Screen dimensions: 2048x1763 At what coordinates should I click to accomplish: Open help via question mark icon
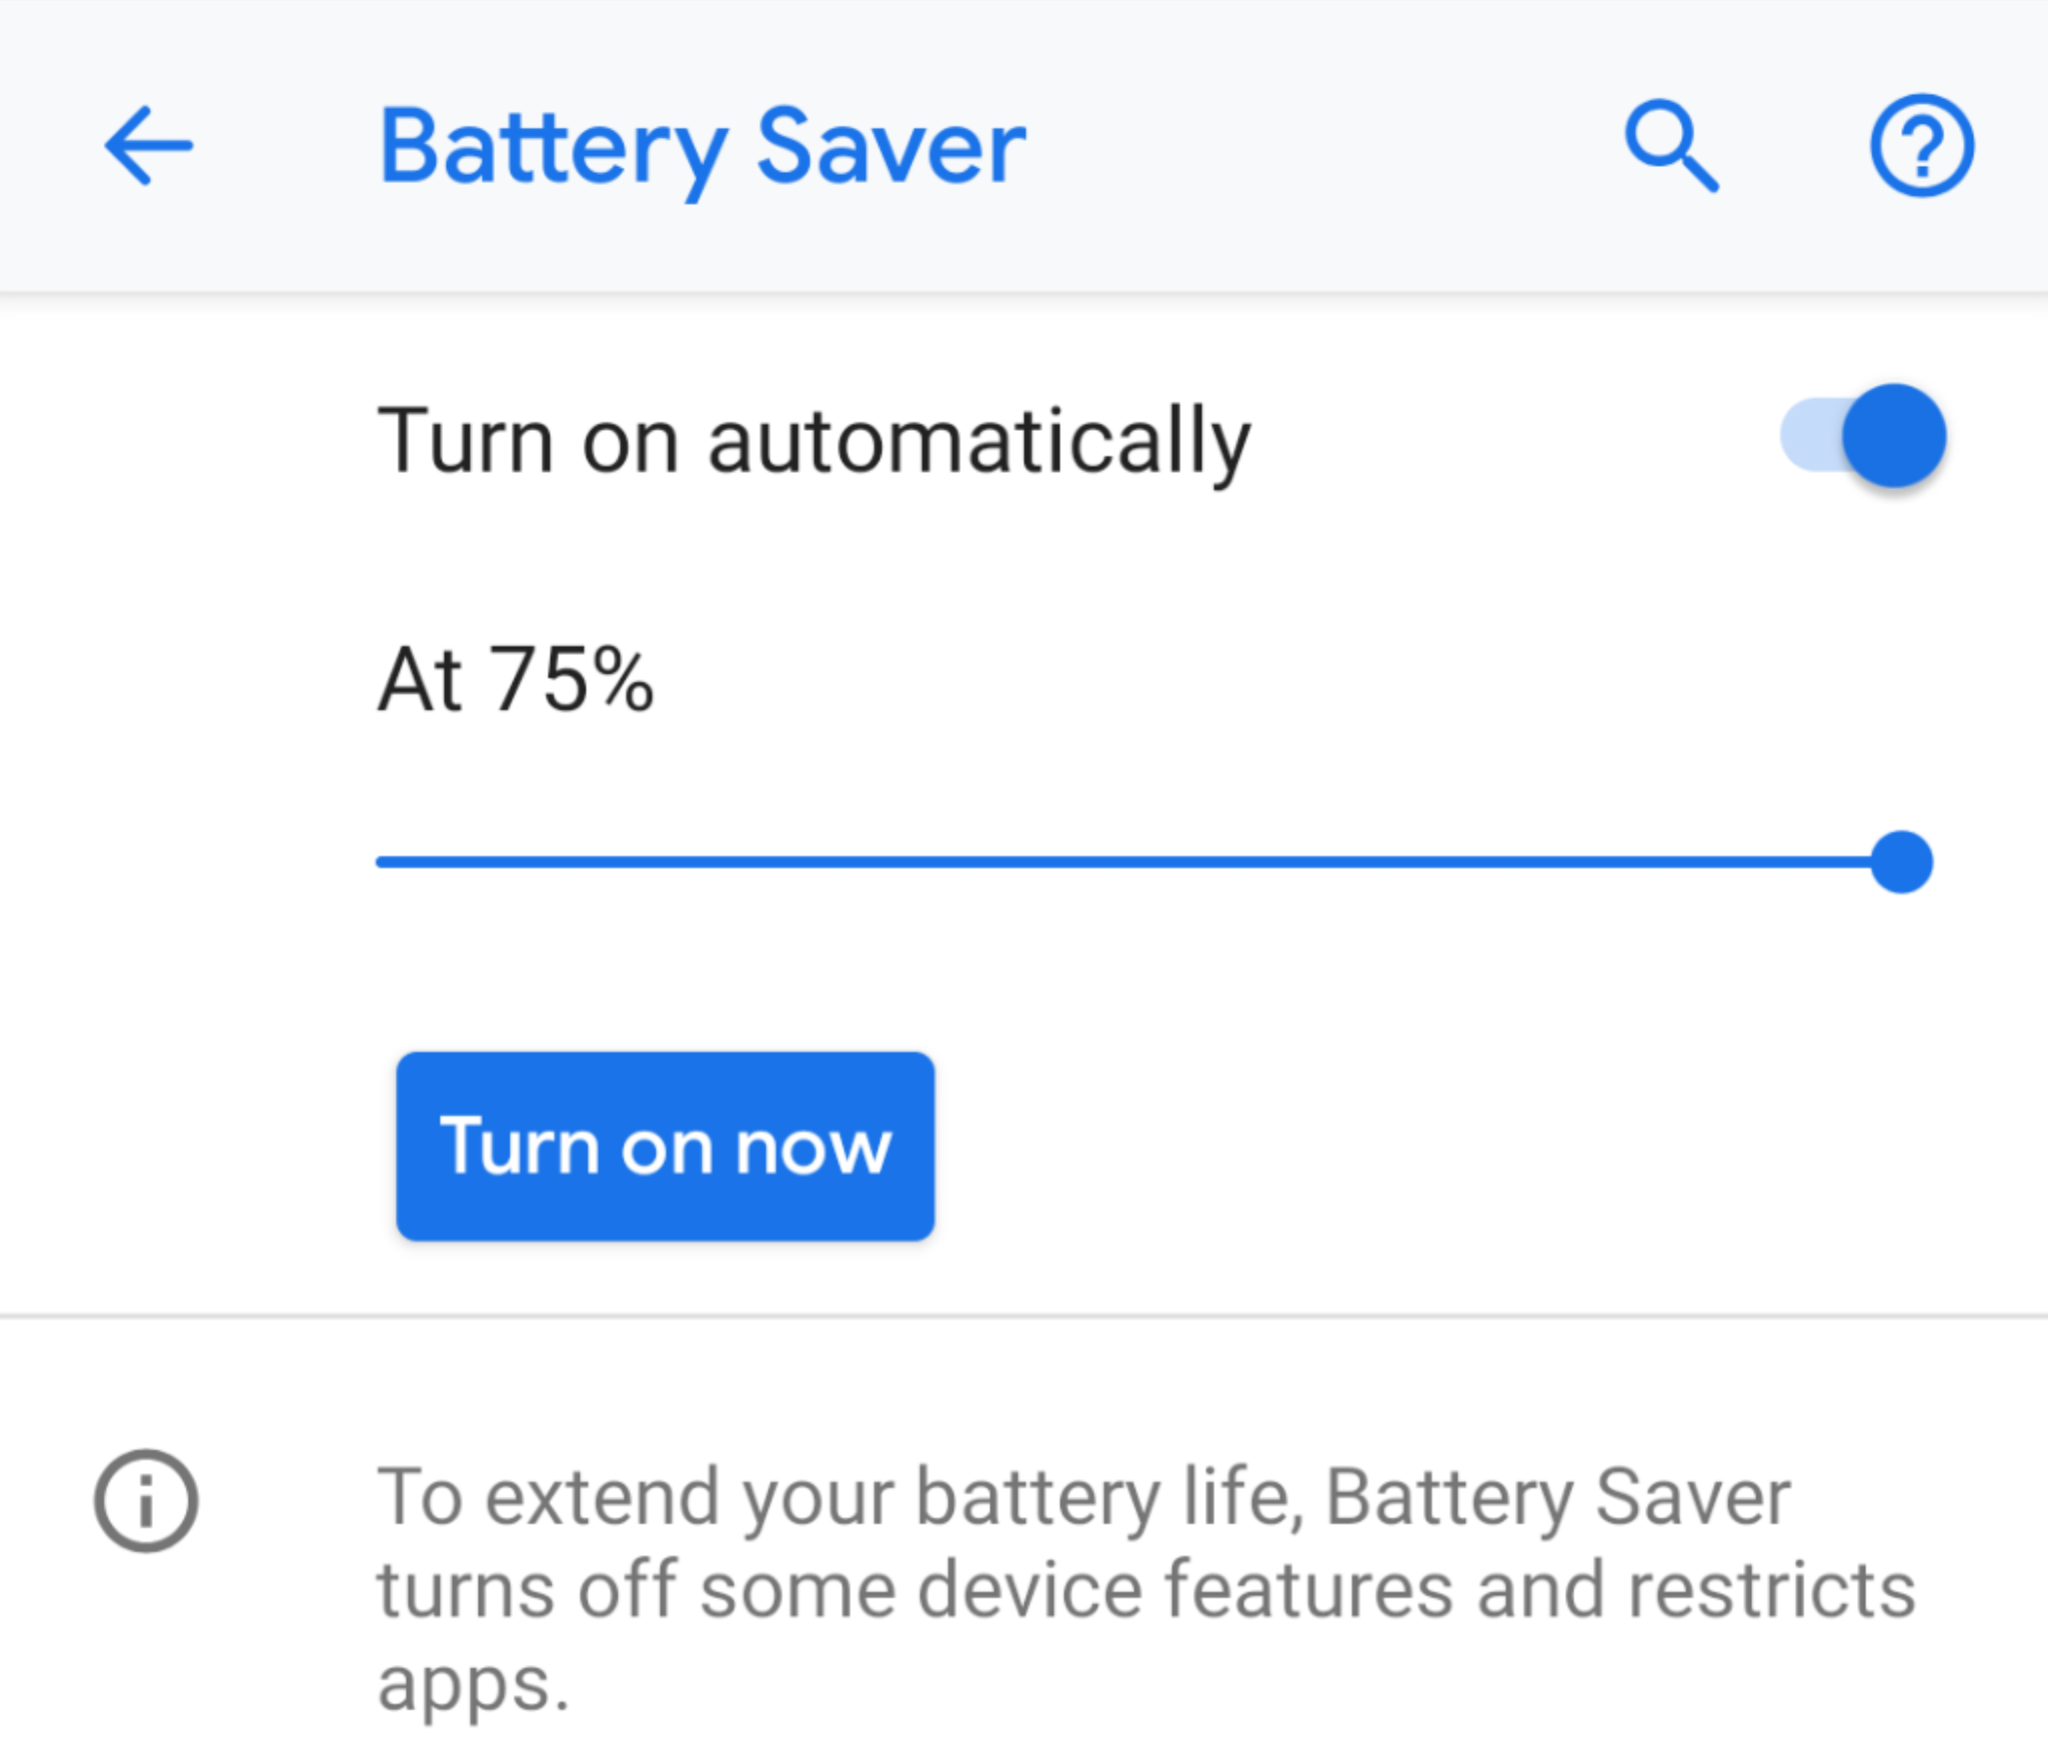[x=1921, y=146]
